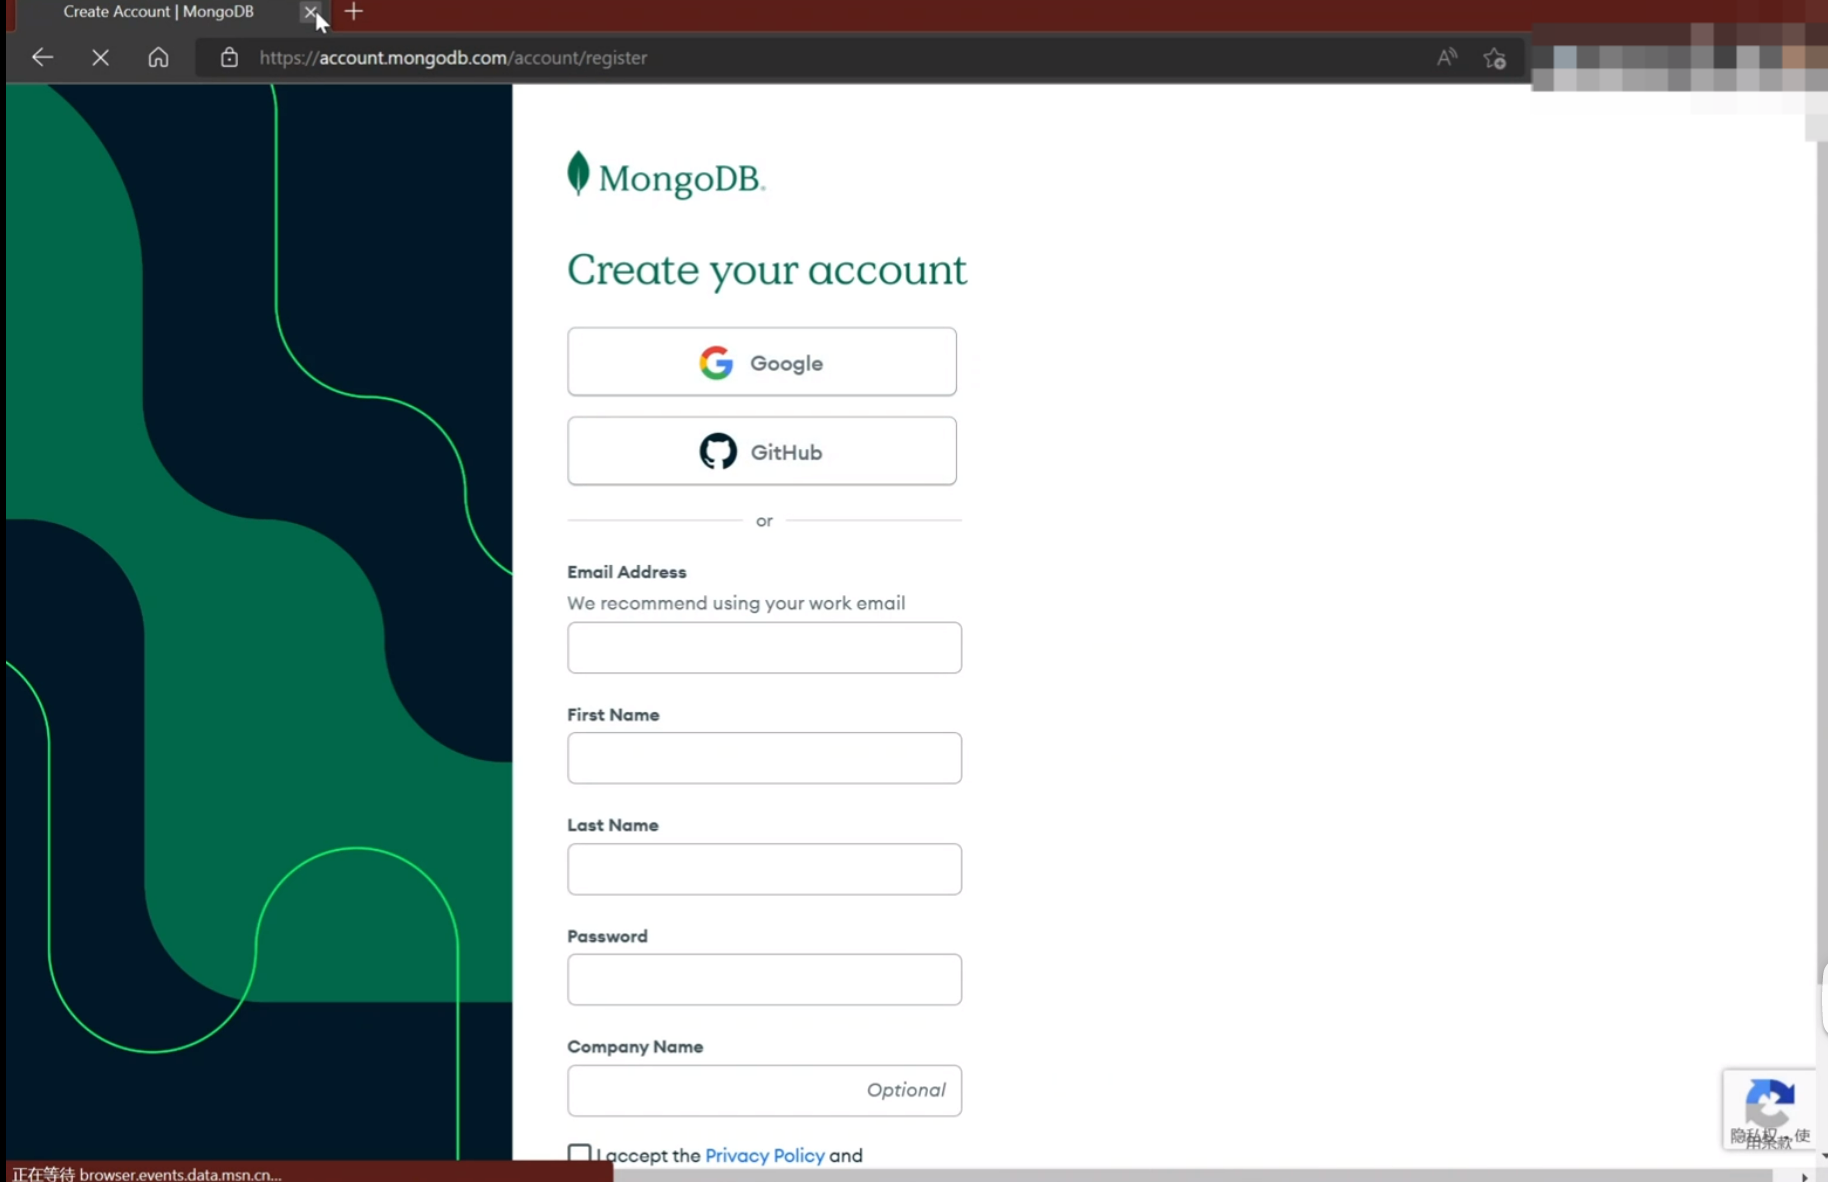Select the Create Account | MongoDB tab
The width and height of the screenshot is (1828, 1182).
pos(158,12)
